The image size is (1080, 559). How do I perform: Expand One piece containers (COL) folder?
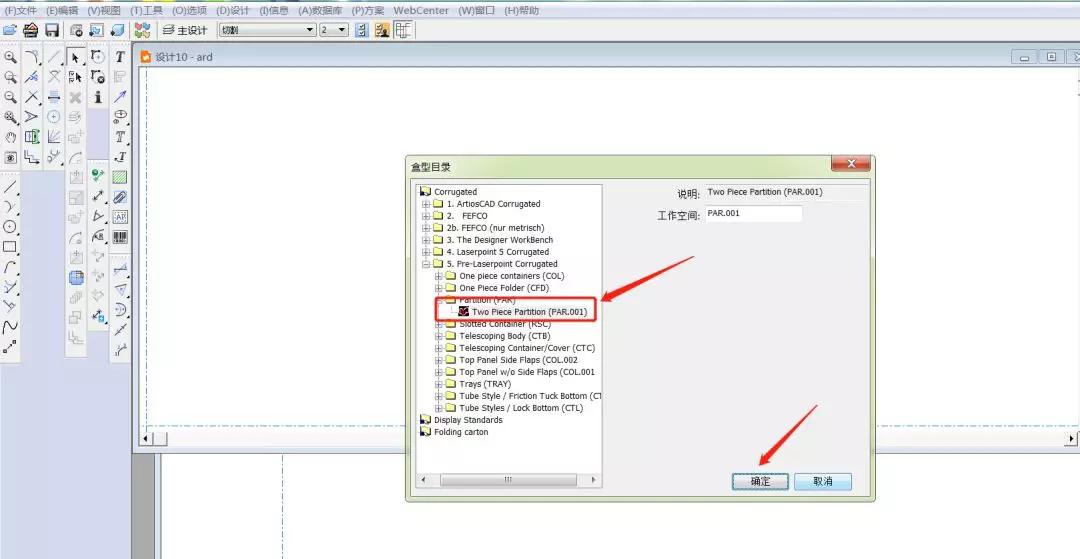(x=438, y=276)
